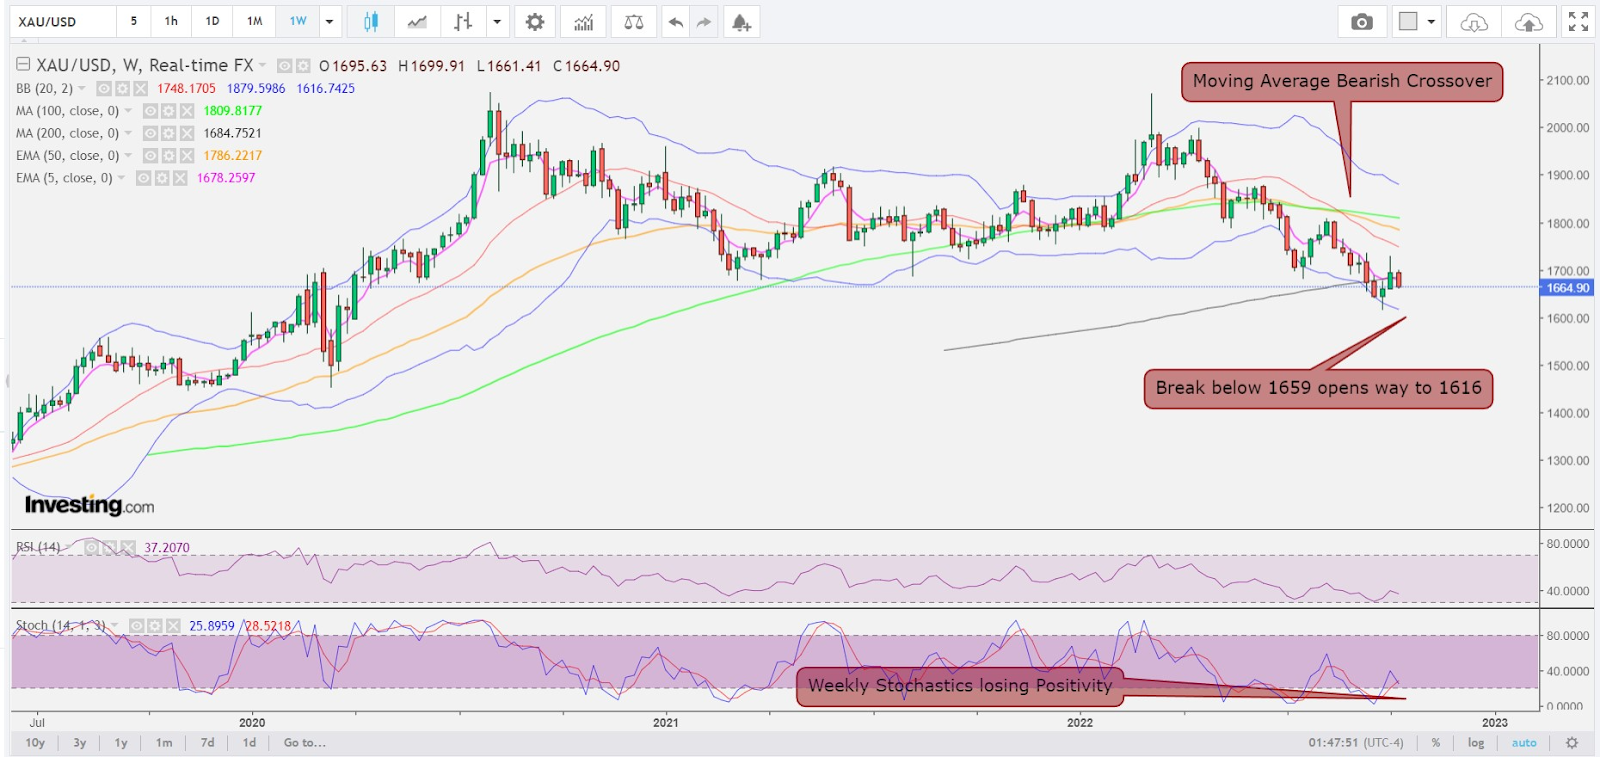Remove EMA (5, close, 0) indicator
Image resolution: width=1600 pixels, height=757 pixels.
tap(180, 178)
